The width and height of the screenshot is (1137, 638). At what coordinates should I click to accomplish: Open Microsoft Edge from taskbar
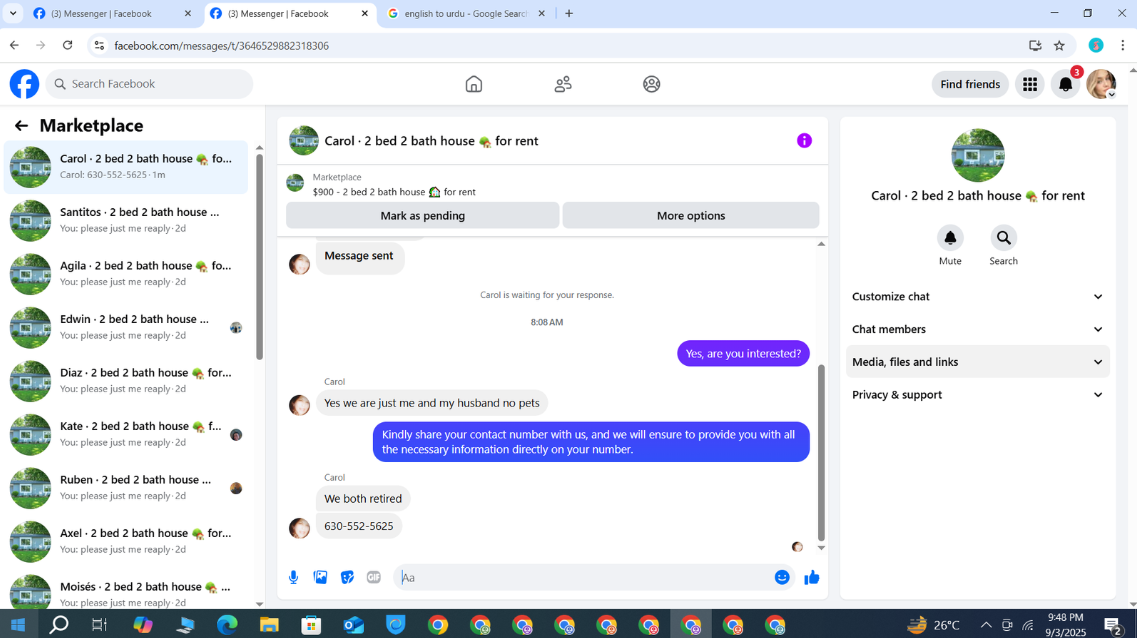pos(227,624)
